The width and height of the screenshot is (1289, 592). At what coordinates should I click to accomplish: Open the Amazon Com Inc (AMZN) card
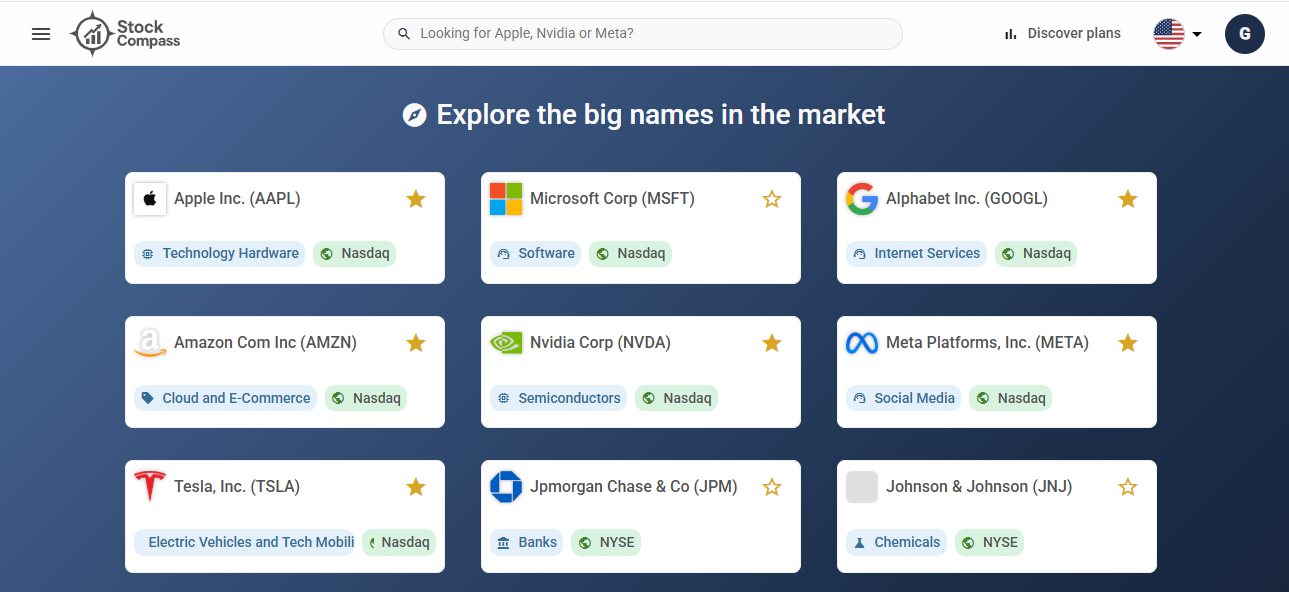pos(265,343)
